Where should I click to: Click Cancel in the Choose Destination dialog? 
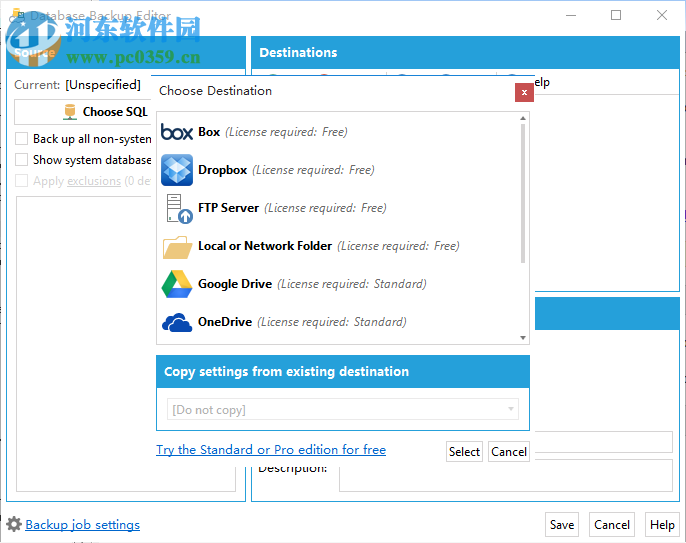[509, 452]
